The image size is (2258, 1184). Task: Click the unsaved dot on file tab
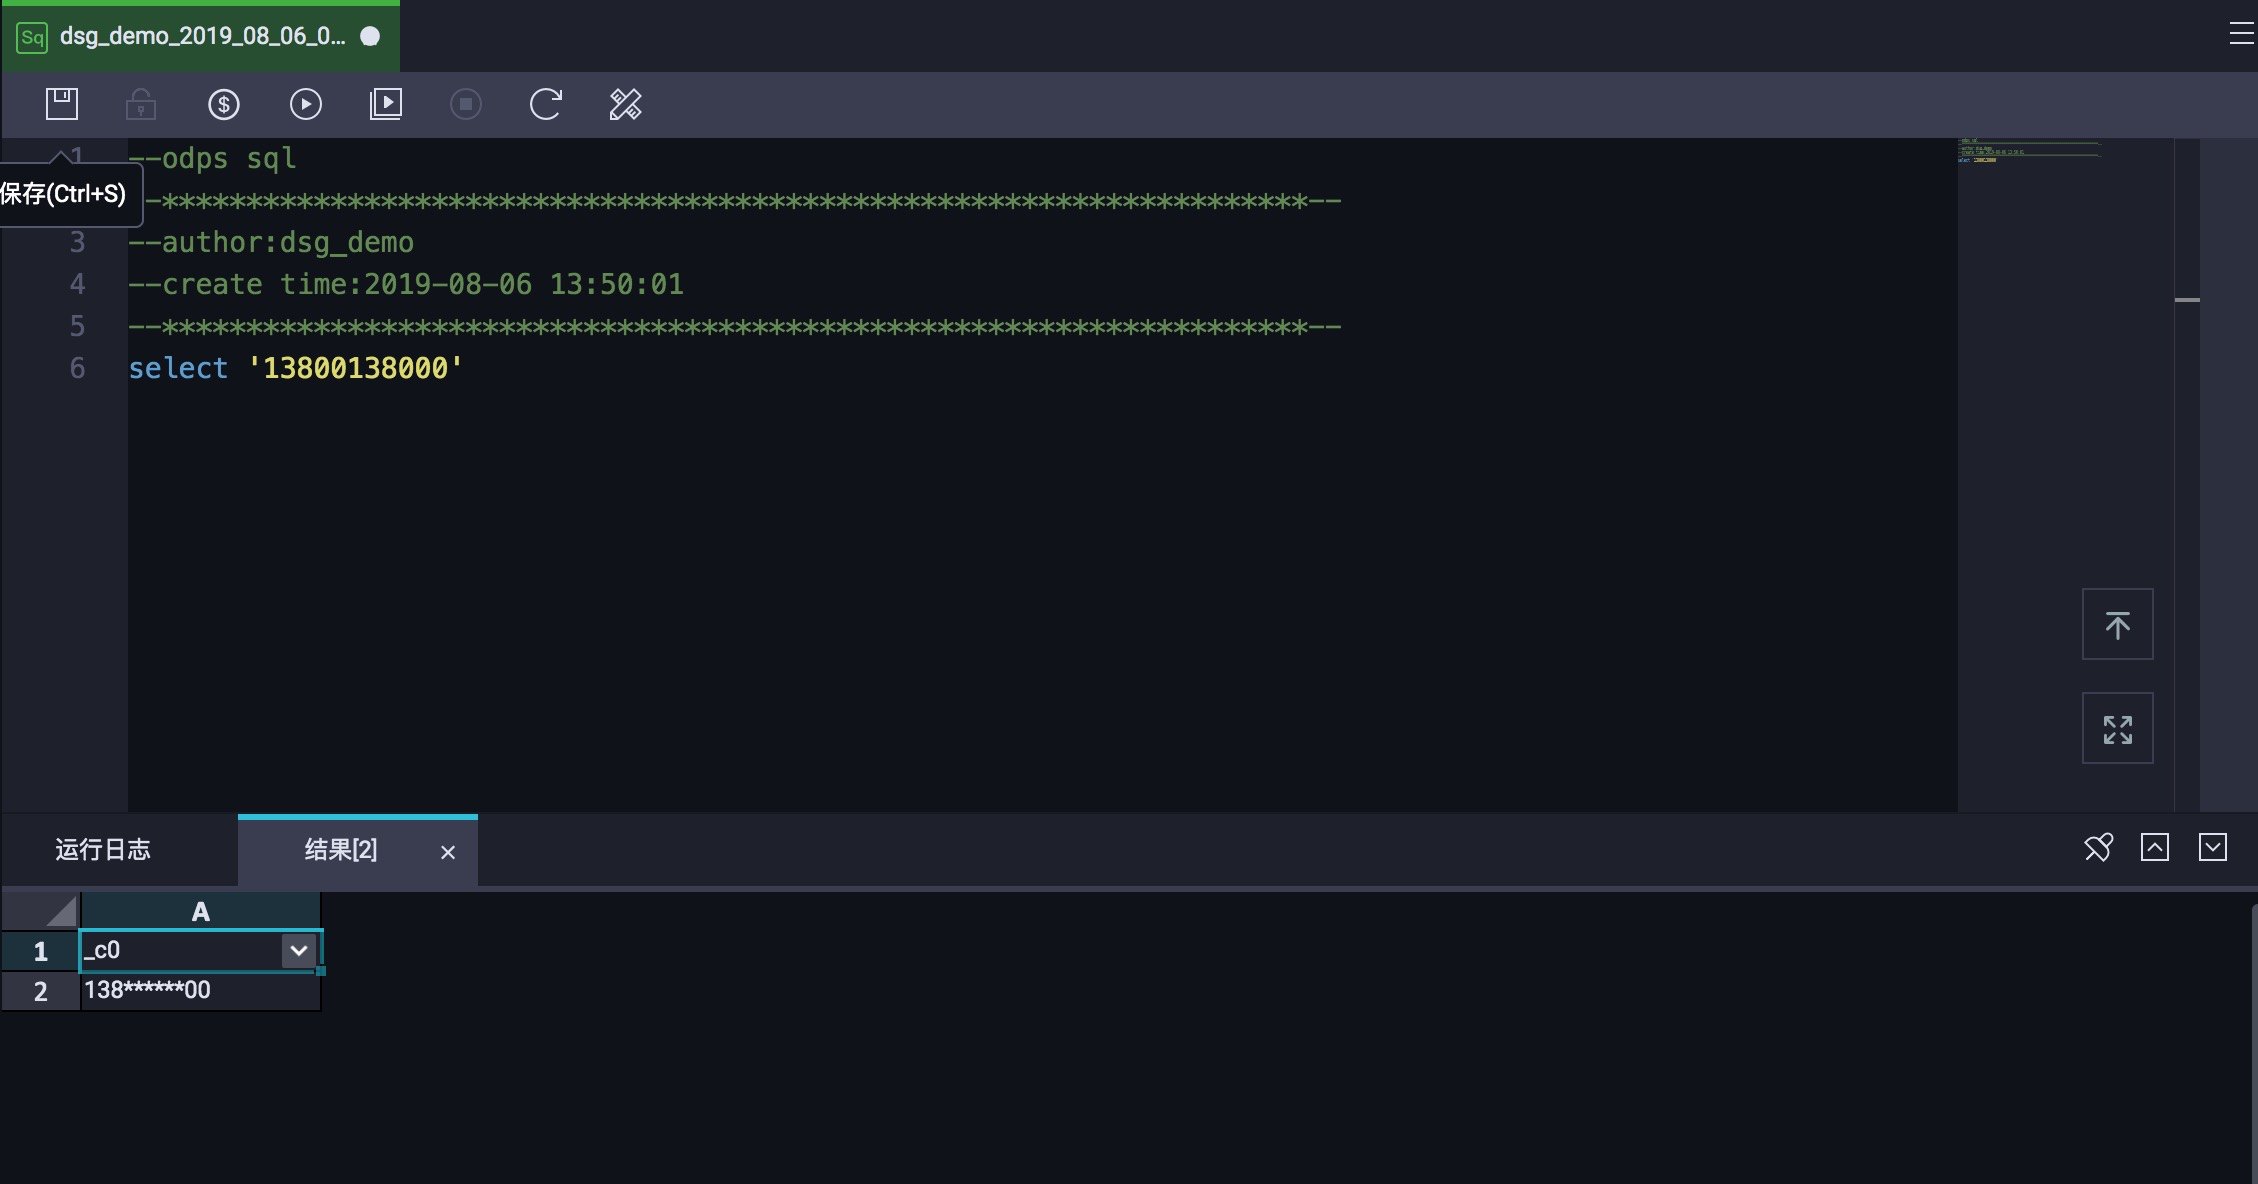(x=370, y=36)
